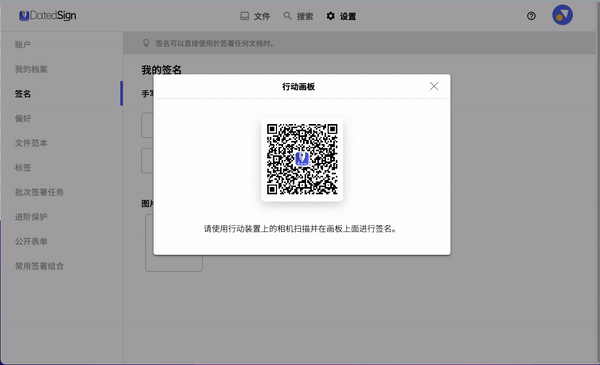
Task: Click the lightbulb tip icon
Action: pyautogui.click(x=146, y=43)
